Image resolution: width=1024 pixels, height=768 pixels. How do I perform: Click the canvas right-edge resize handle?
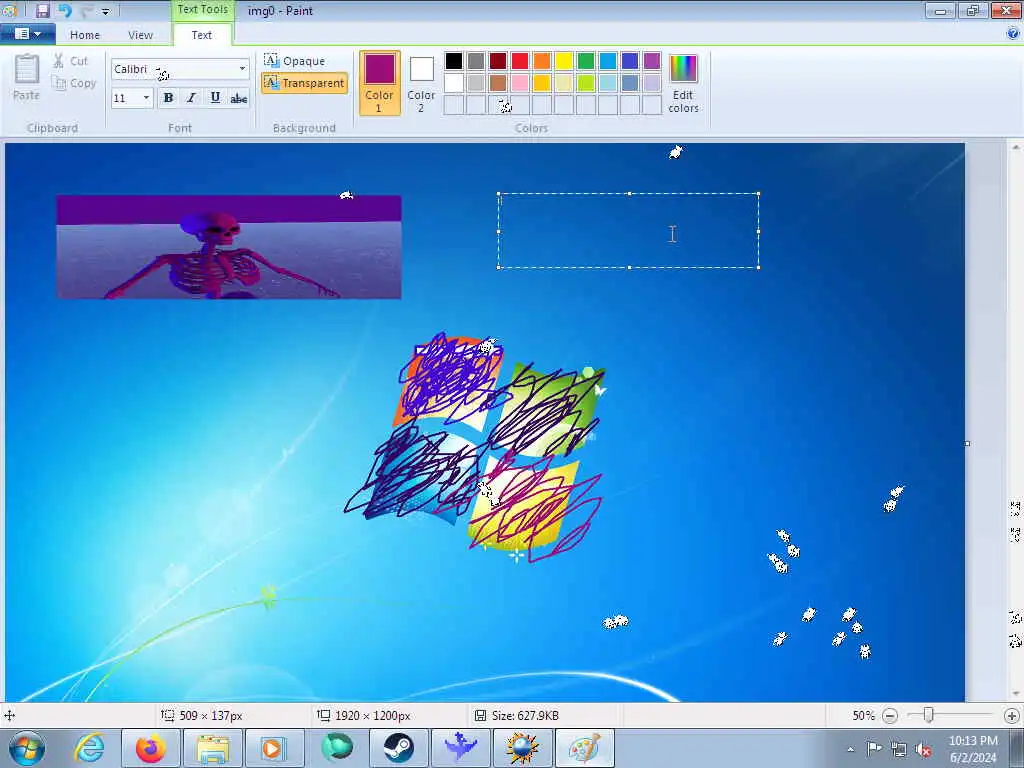967,443
